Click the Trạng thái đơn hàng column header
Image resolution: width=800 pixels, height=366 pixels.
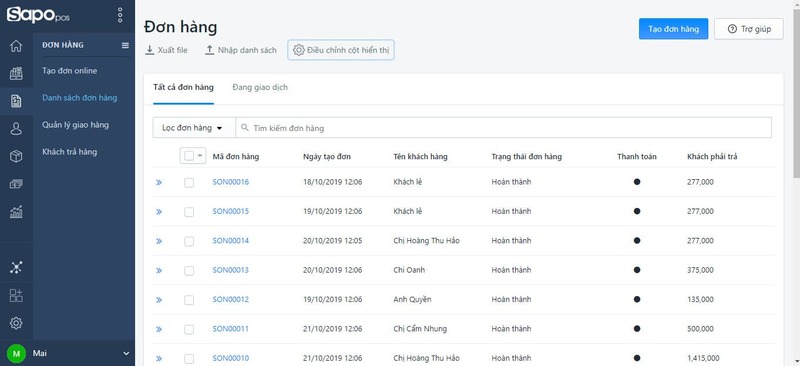pos(527,157)
